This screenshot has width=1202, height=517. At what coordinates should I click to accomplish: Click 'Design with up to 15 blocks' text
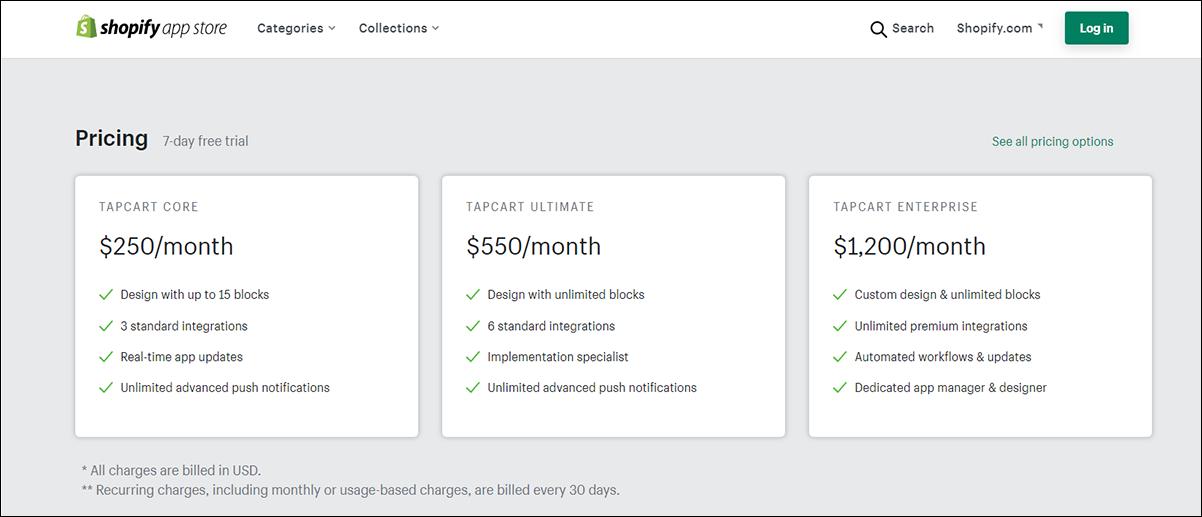click(195, 295)
